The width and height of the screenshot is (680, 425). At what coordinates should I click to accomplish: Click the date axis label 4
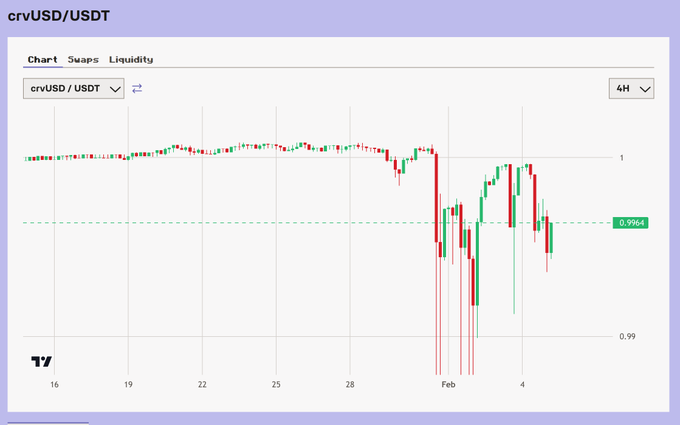pos(523,385)
